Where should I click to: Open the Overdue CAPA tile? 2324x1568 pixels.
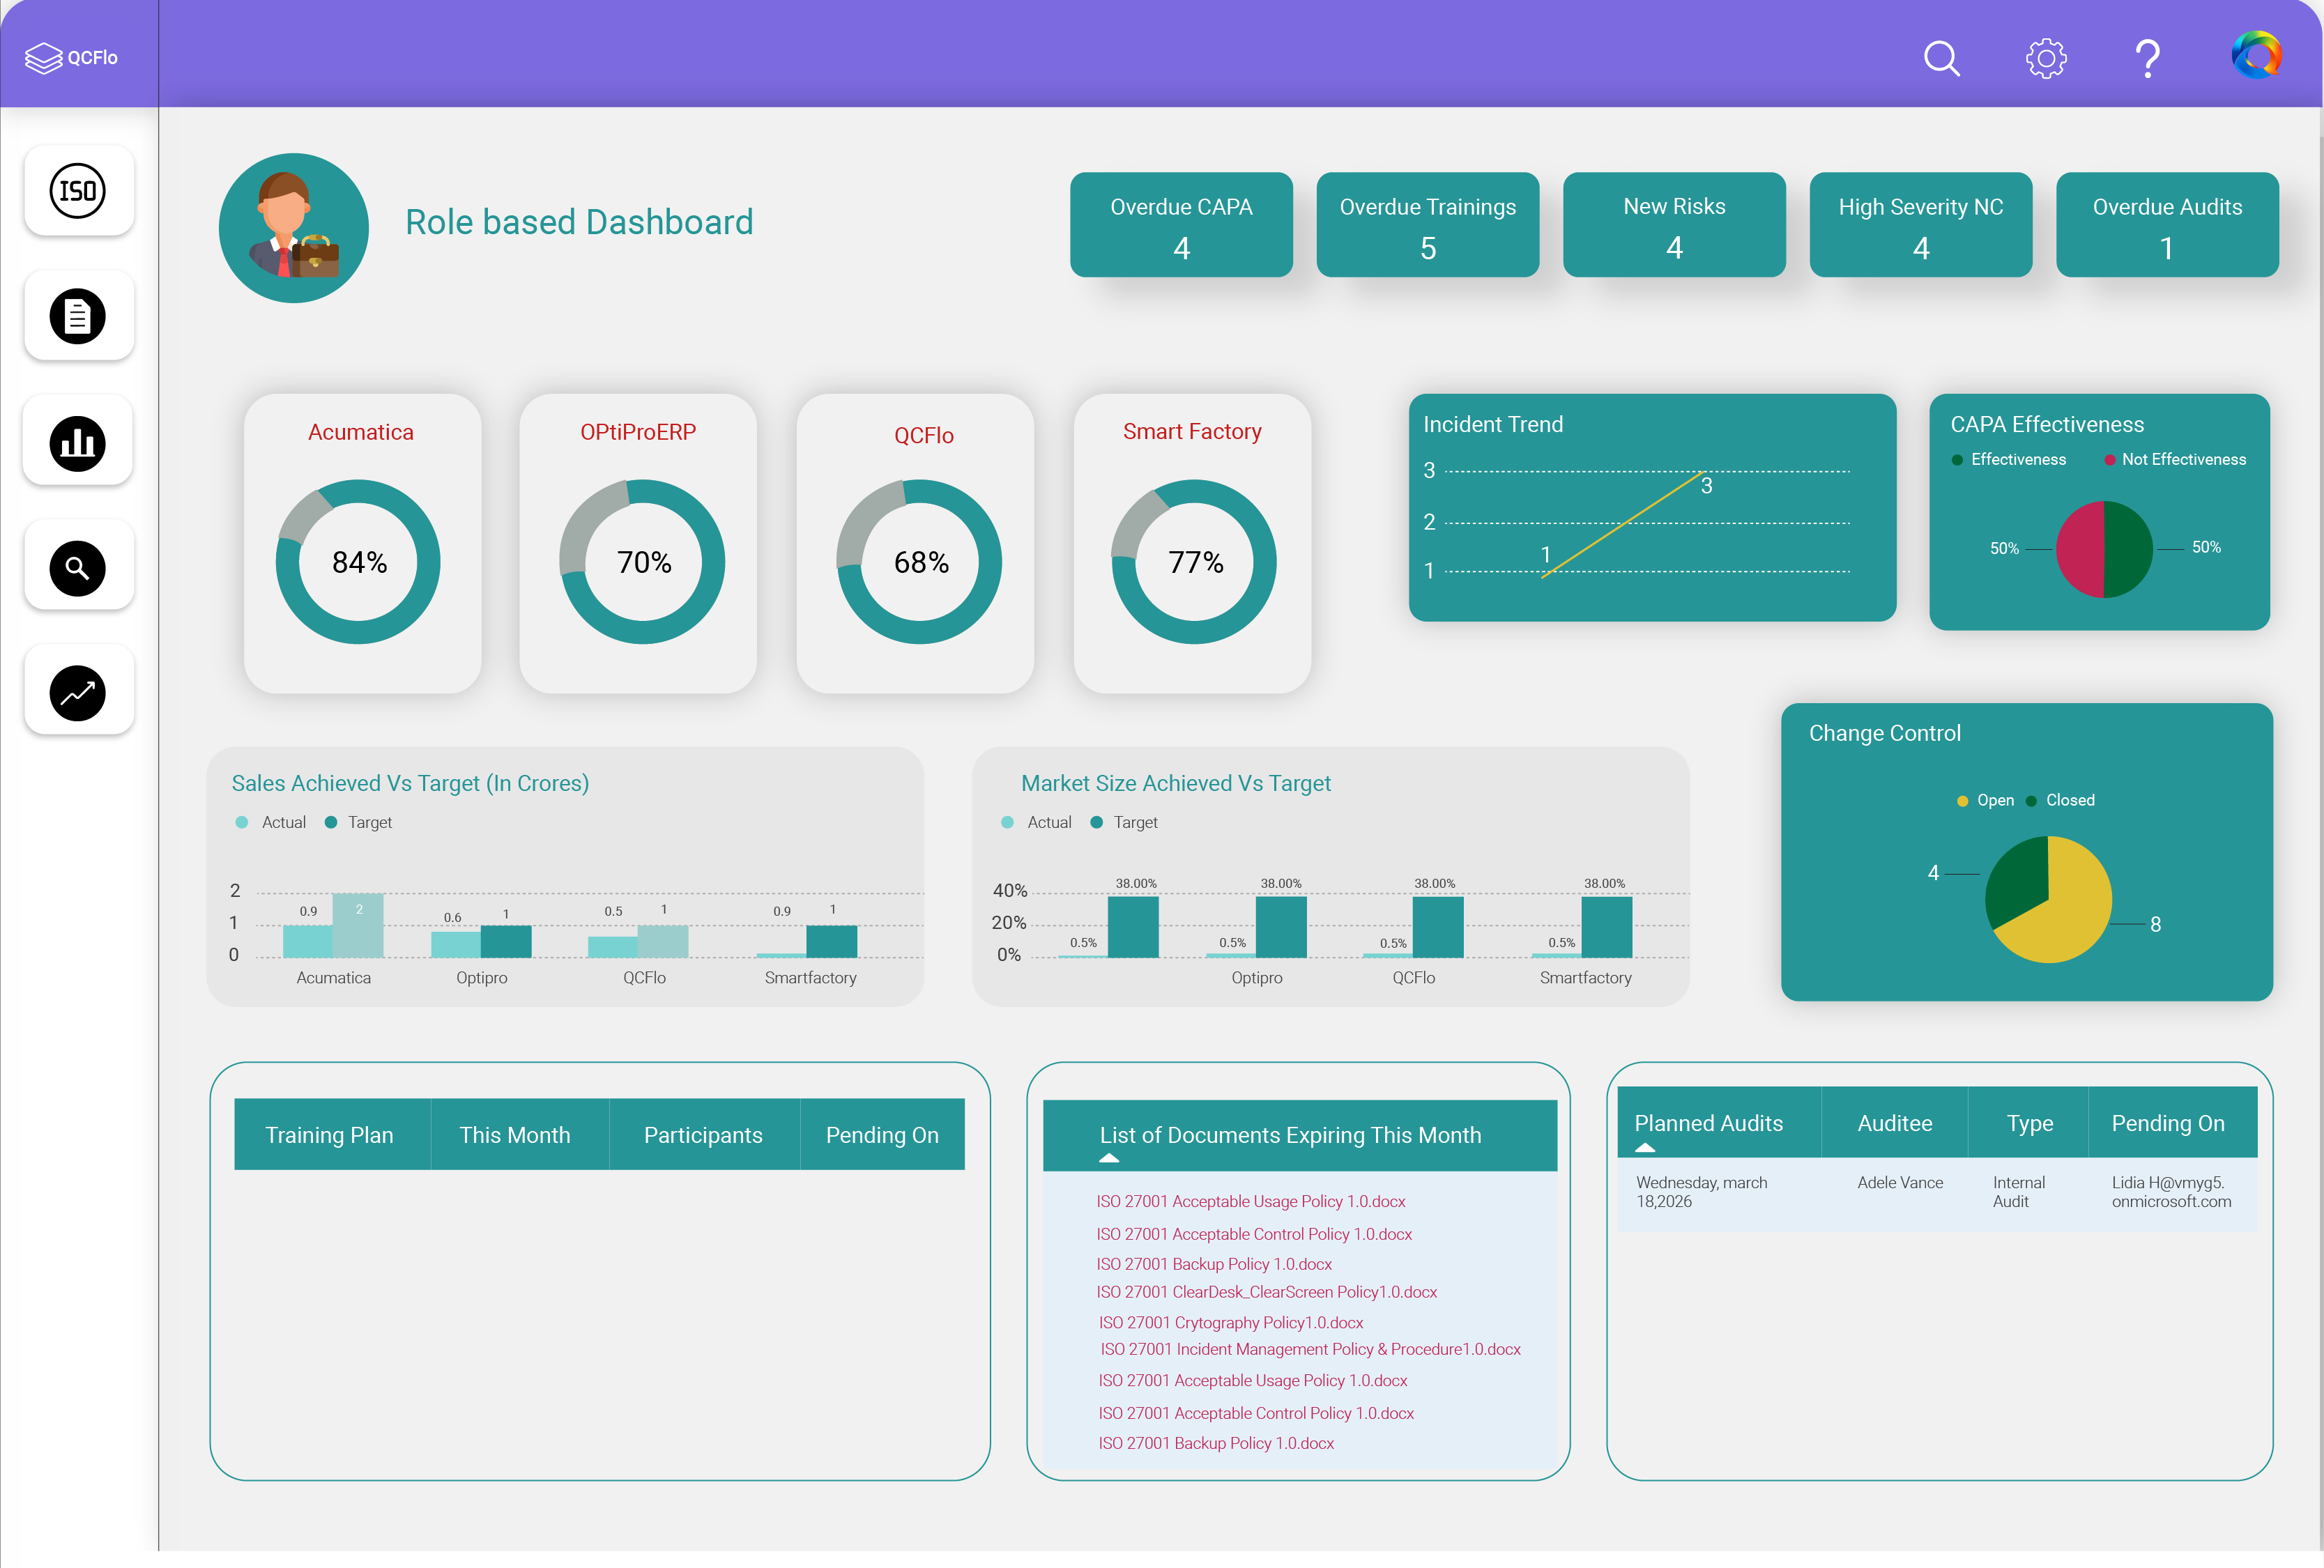1181,225
